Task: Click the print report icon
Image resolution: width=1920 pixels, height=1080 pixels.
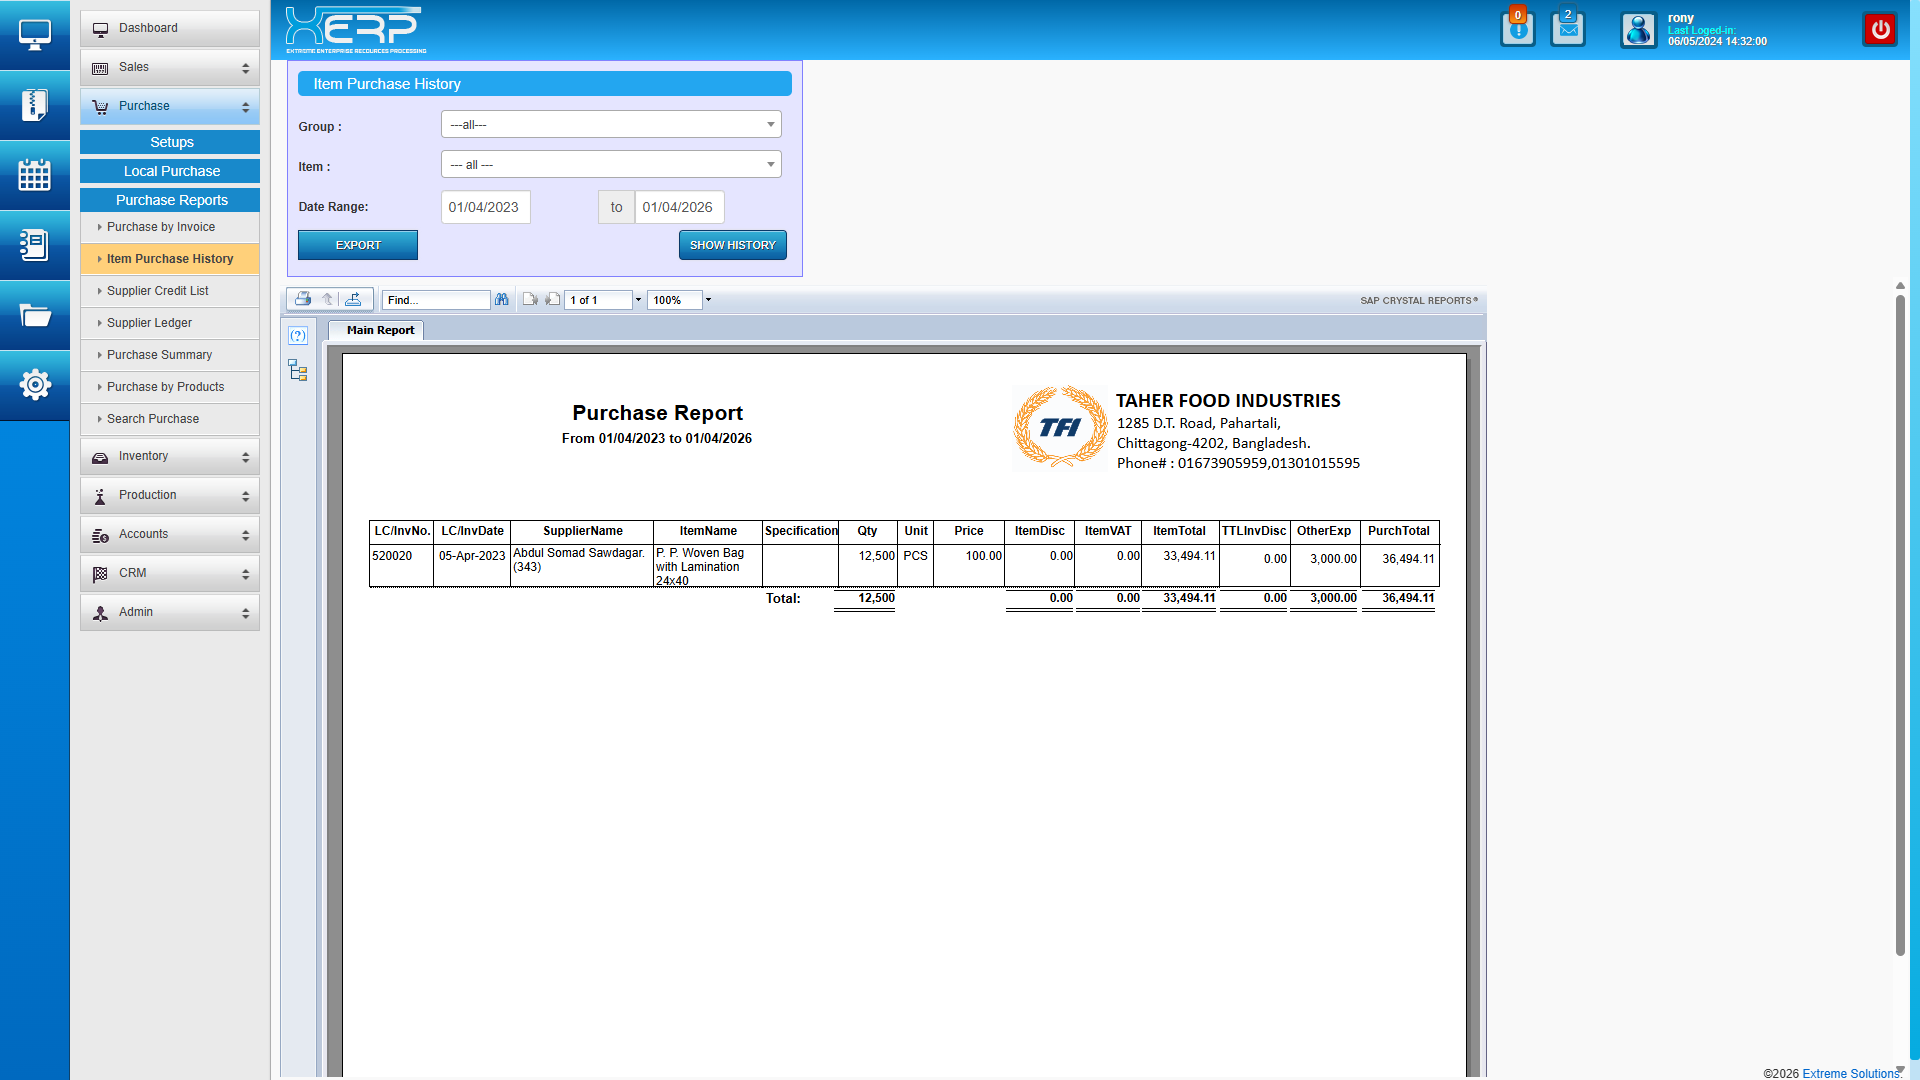Action: [x=303, y=299]
